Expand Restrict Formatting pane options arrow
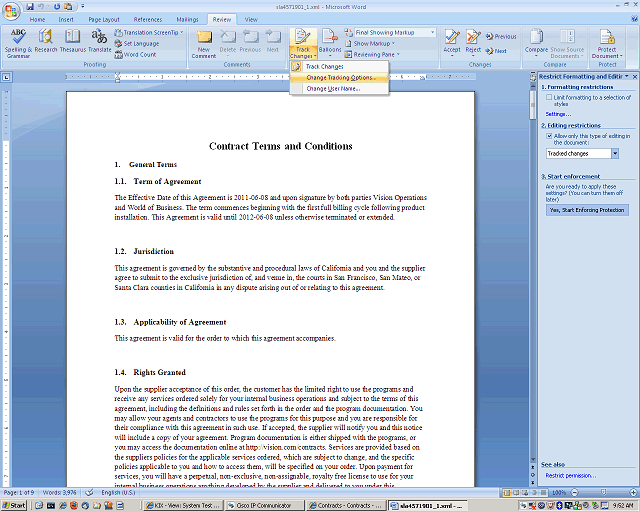 (x=627, y=76)
